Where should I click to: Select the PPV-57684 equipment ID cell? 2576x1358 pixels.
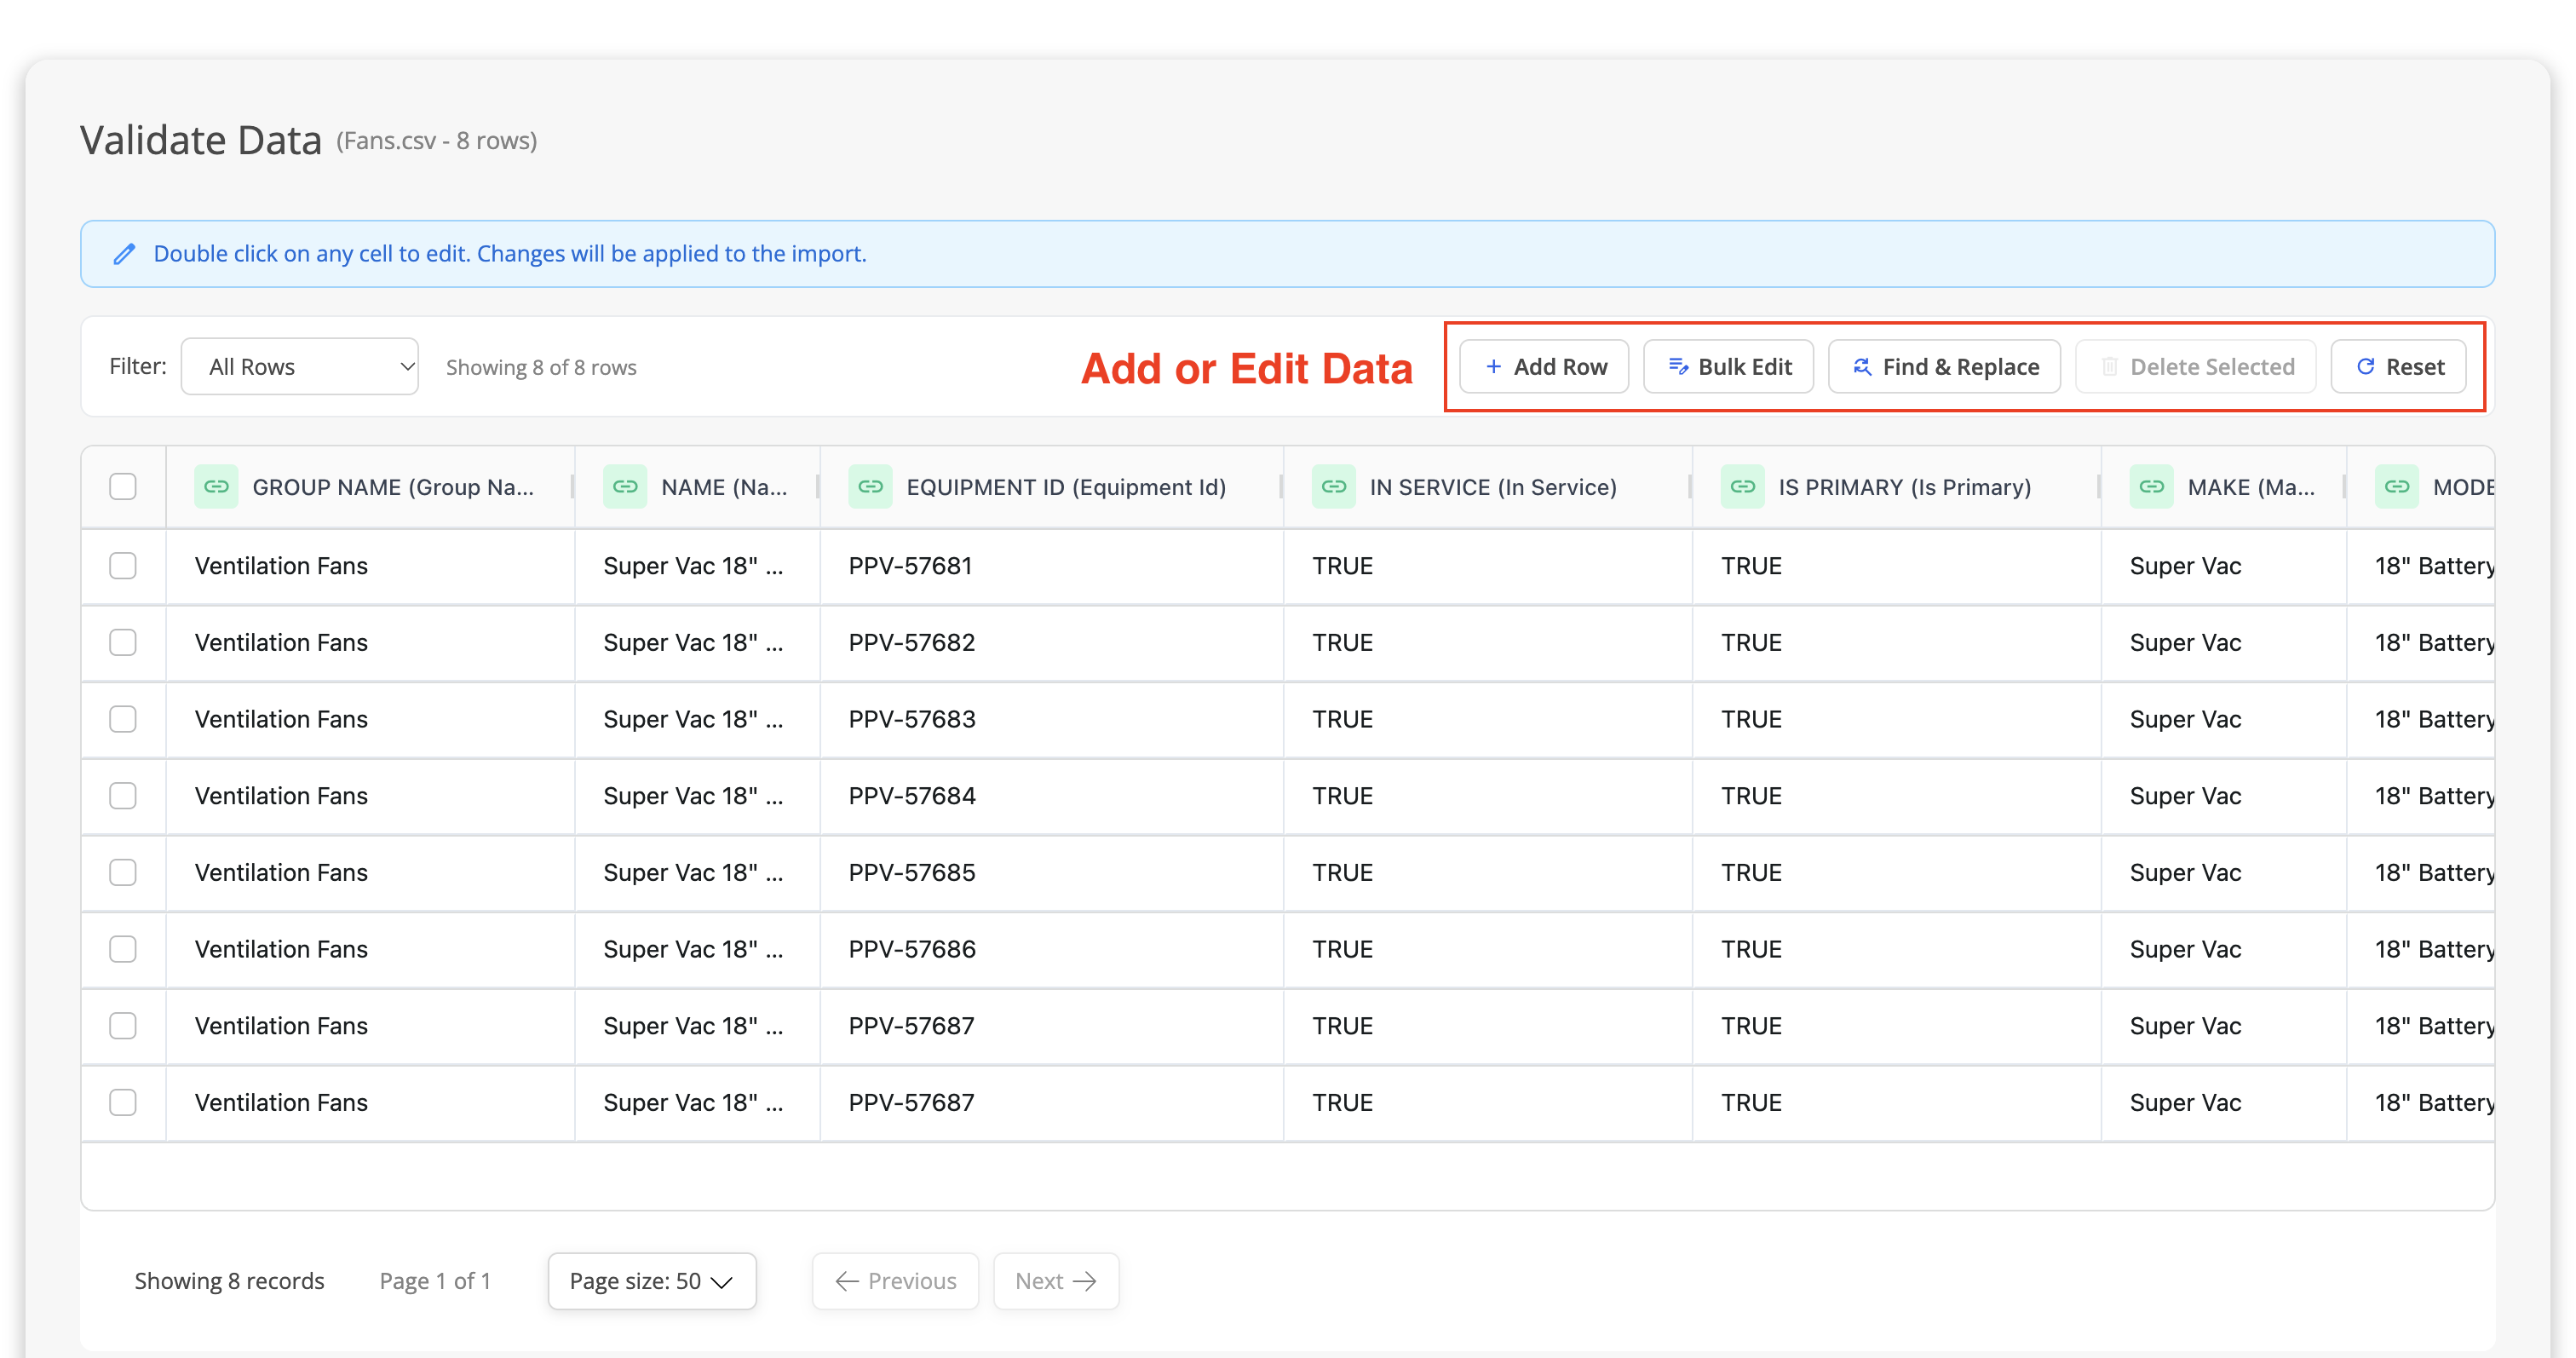(1052, 796)
